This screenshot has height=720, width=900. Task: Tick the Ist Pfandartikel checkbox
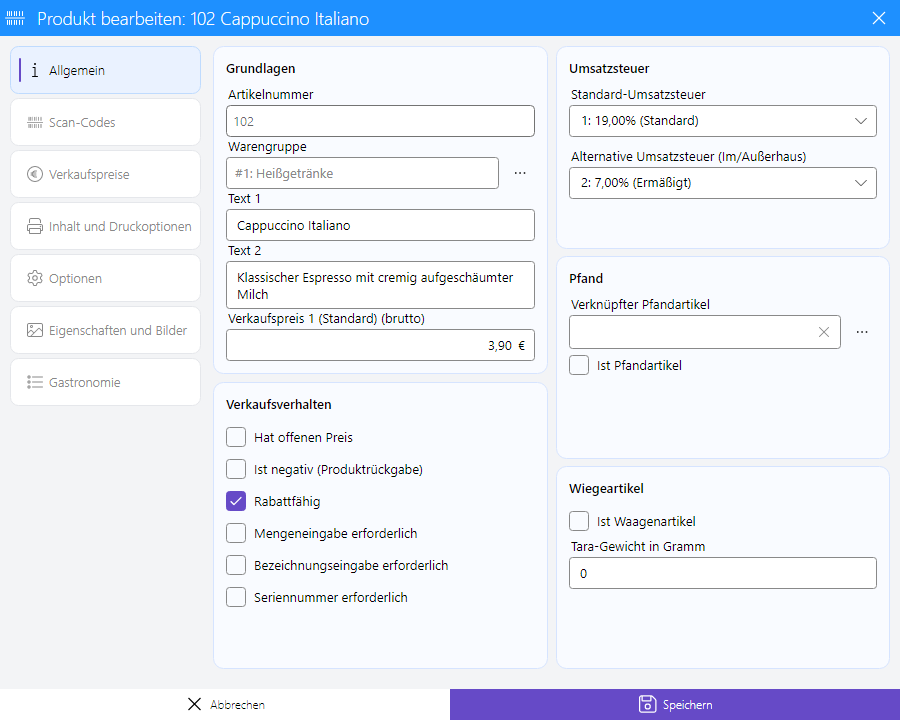(579, 365)
